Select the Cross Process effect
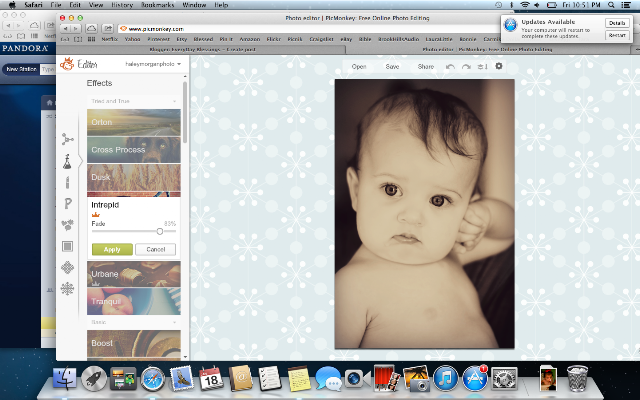640x400 pixels. tap(134, 149)
